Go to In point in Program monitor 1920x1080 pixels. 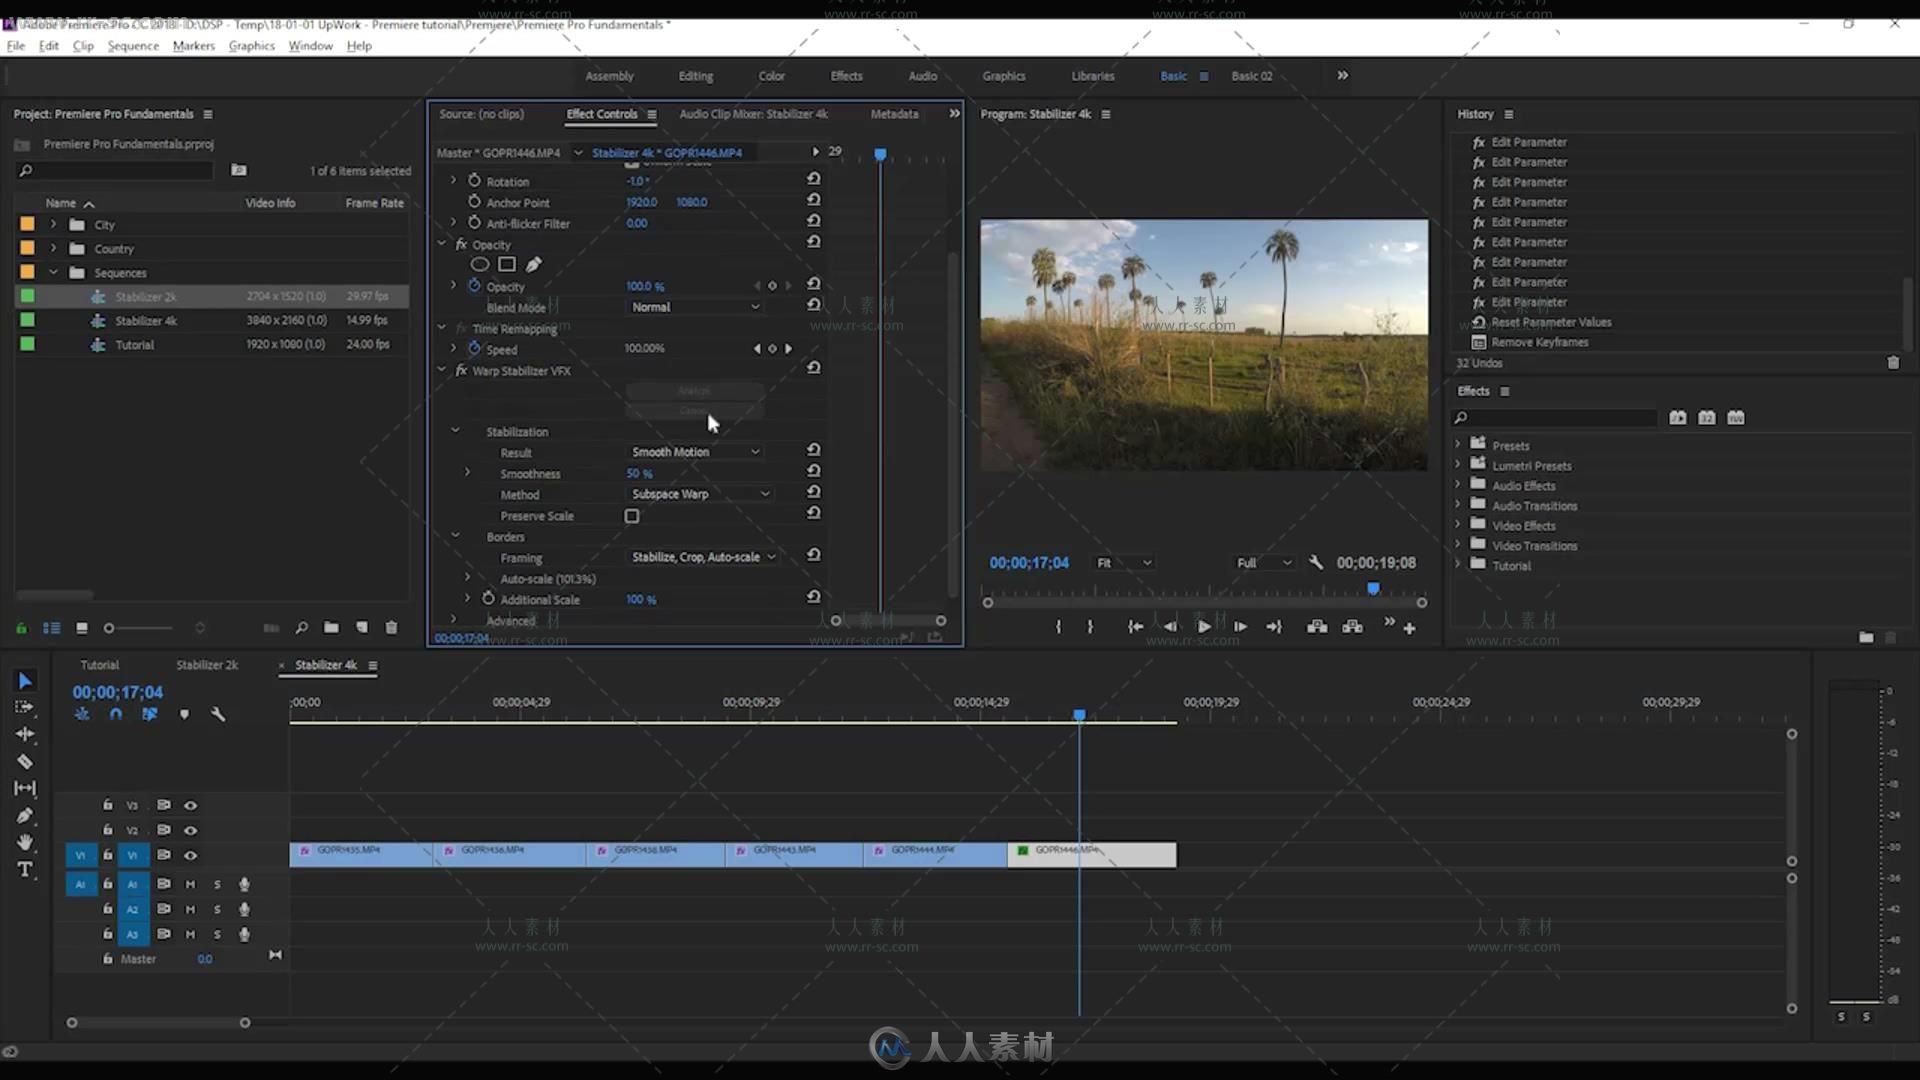(x=1135, y=627)
